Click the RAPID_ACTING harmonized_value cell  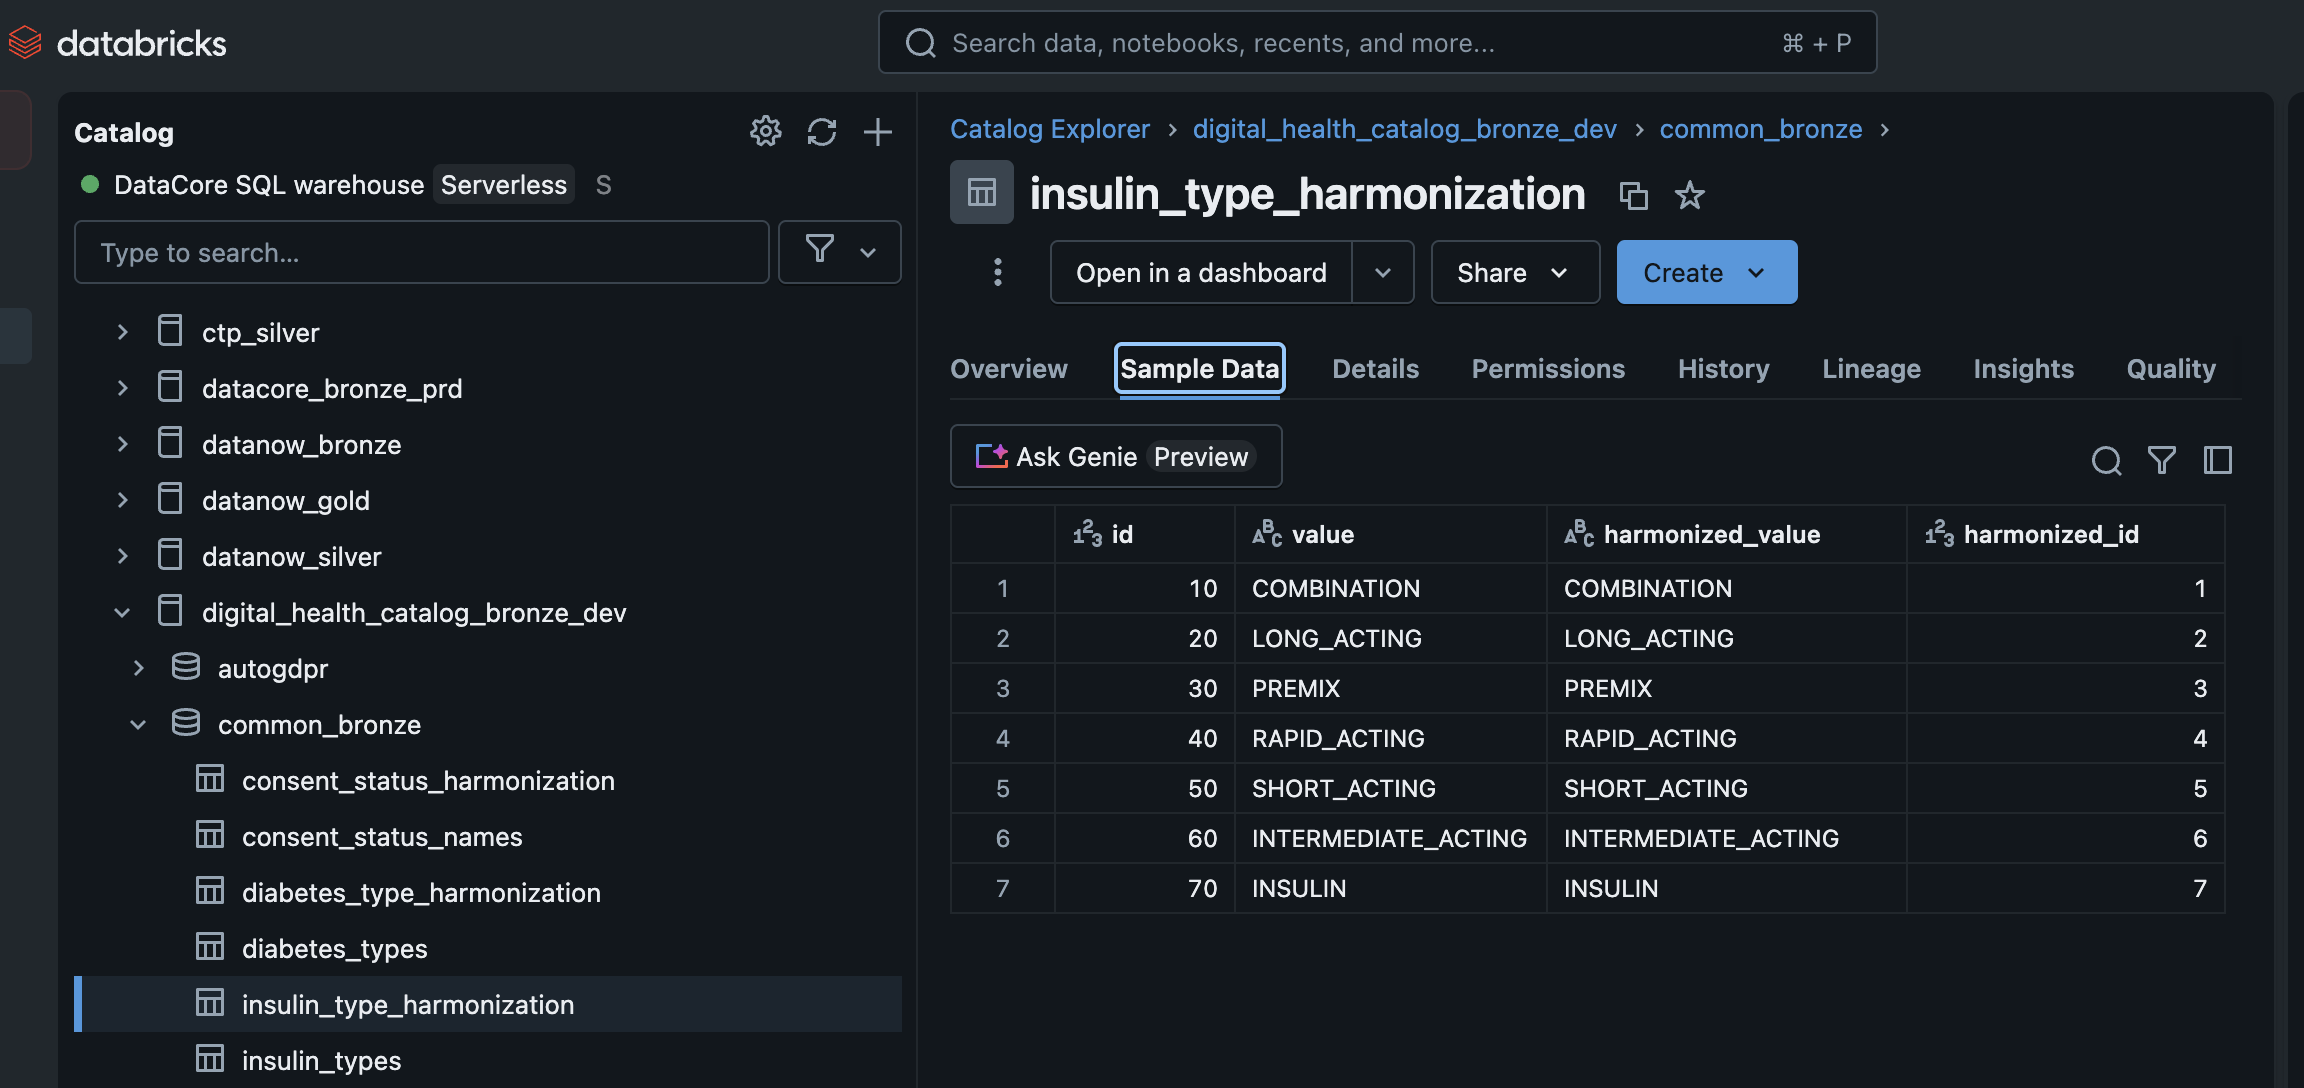1726,738
